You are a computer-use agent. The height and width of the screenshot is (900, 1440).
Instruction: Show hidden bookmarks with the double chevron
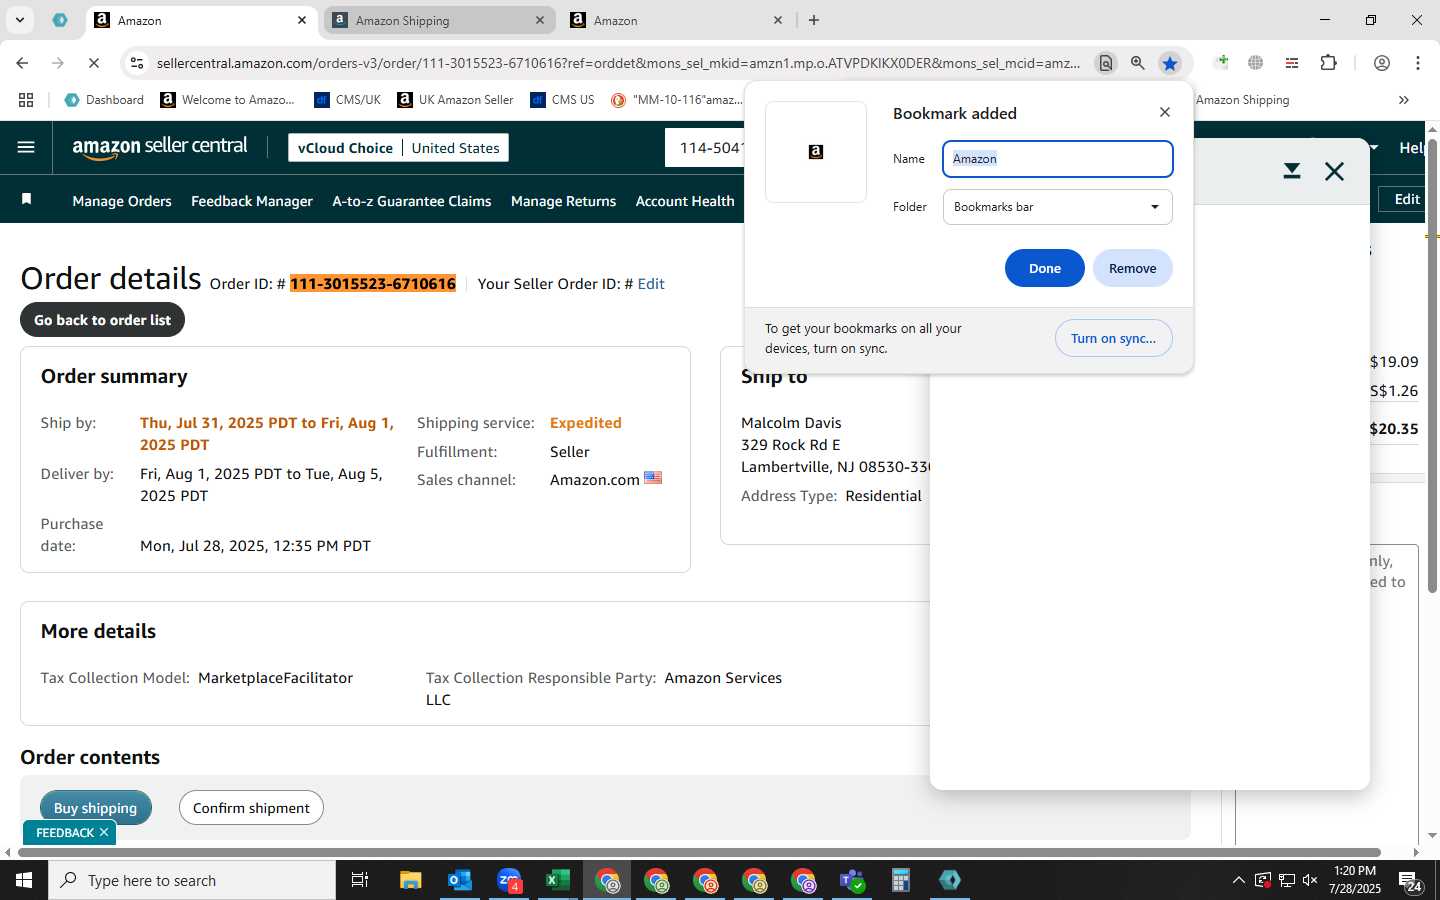coord(1404,100)
